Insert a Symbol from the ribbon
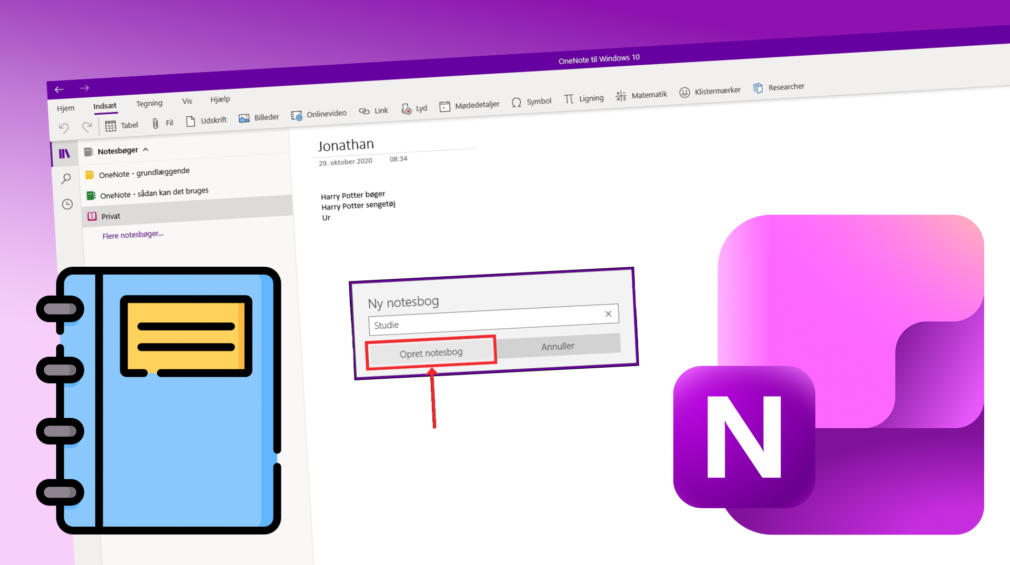 click(516, 102)
